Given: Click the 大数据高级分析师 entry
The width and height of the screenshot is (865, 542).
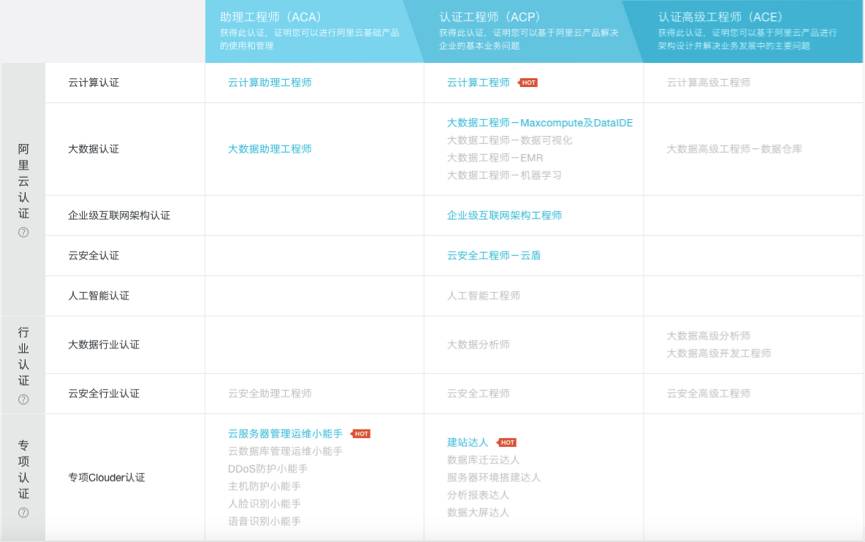Looking at the screenshot, I should 708,336.
